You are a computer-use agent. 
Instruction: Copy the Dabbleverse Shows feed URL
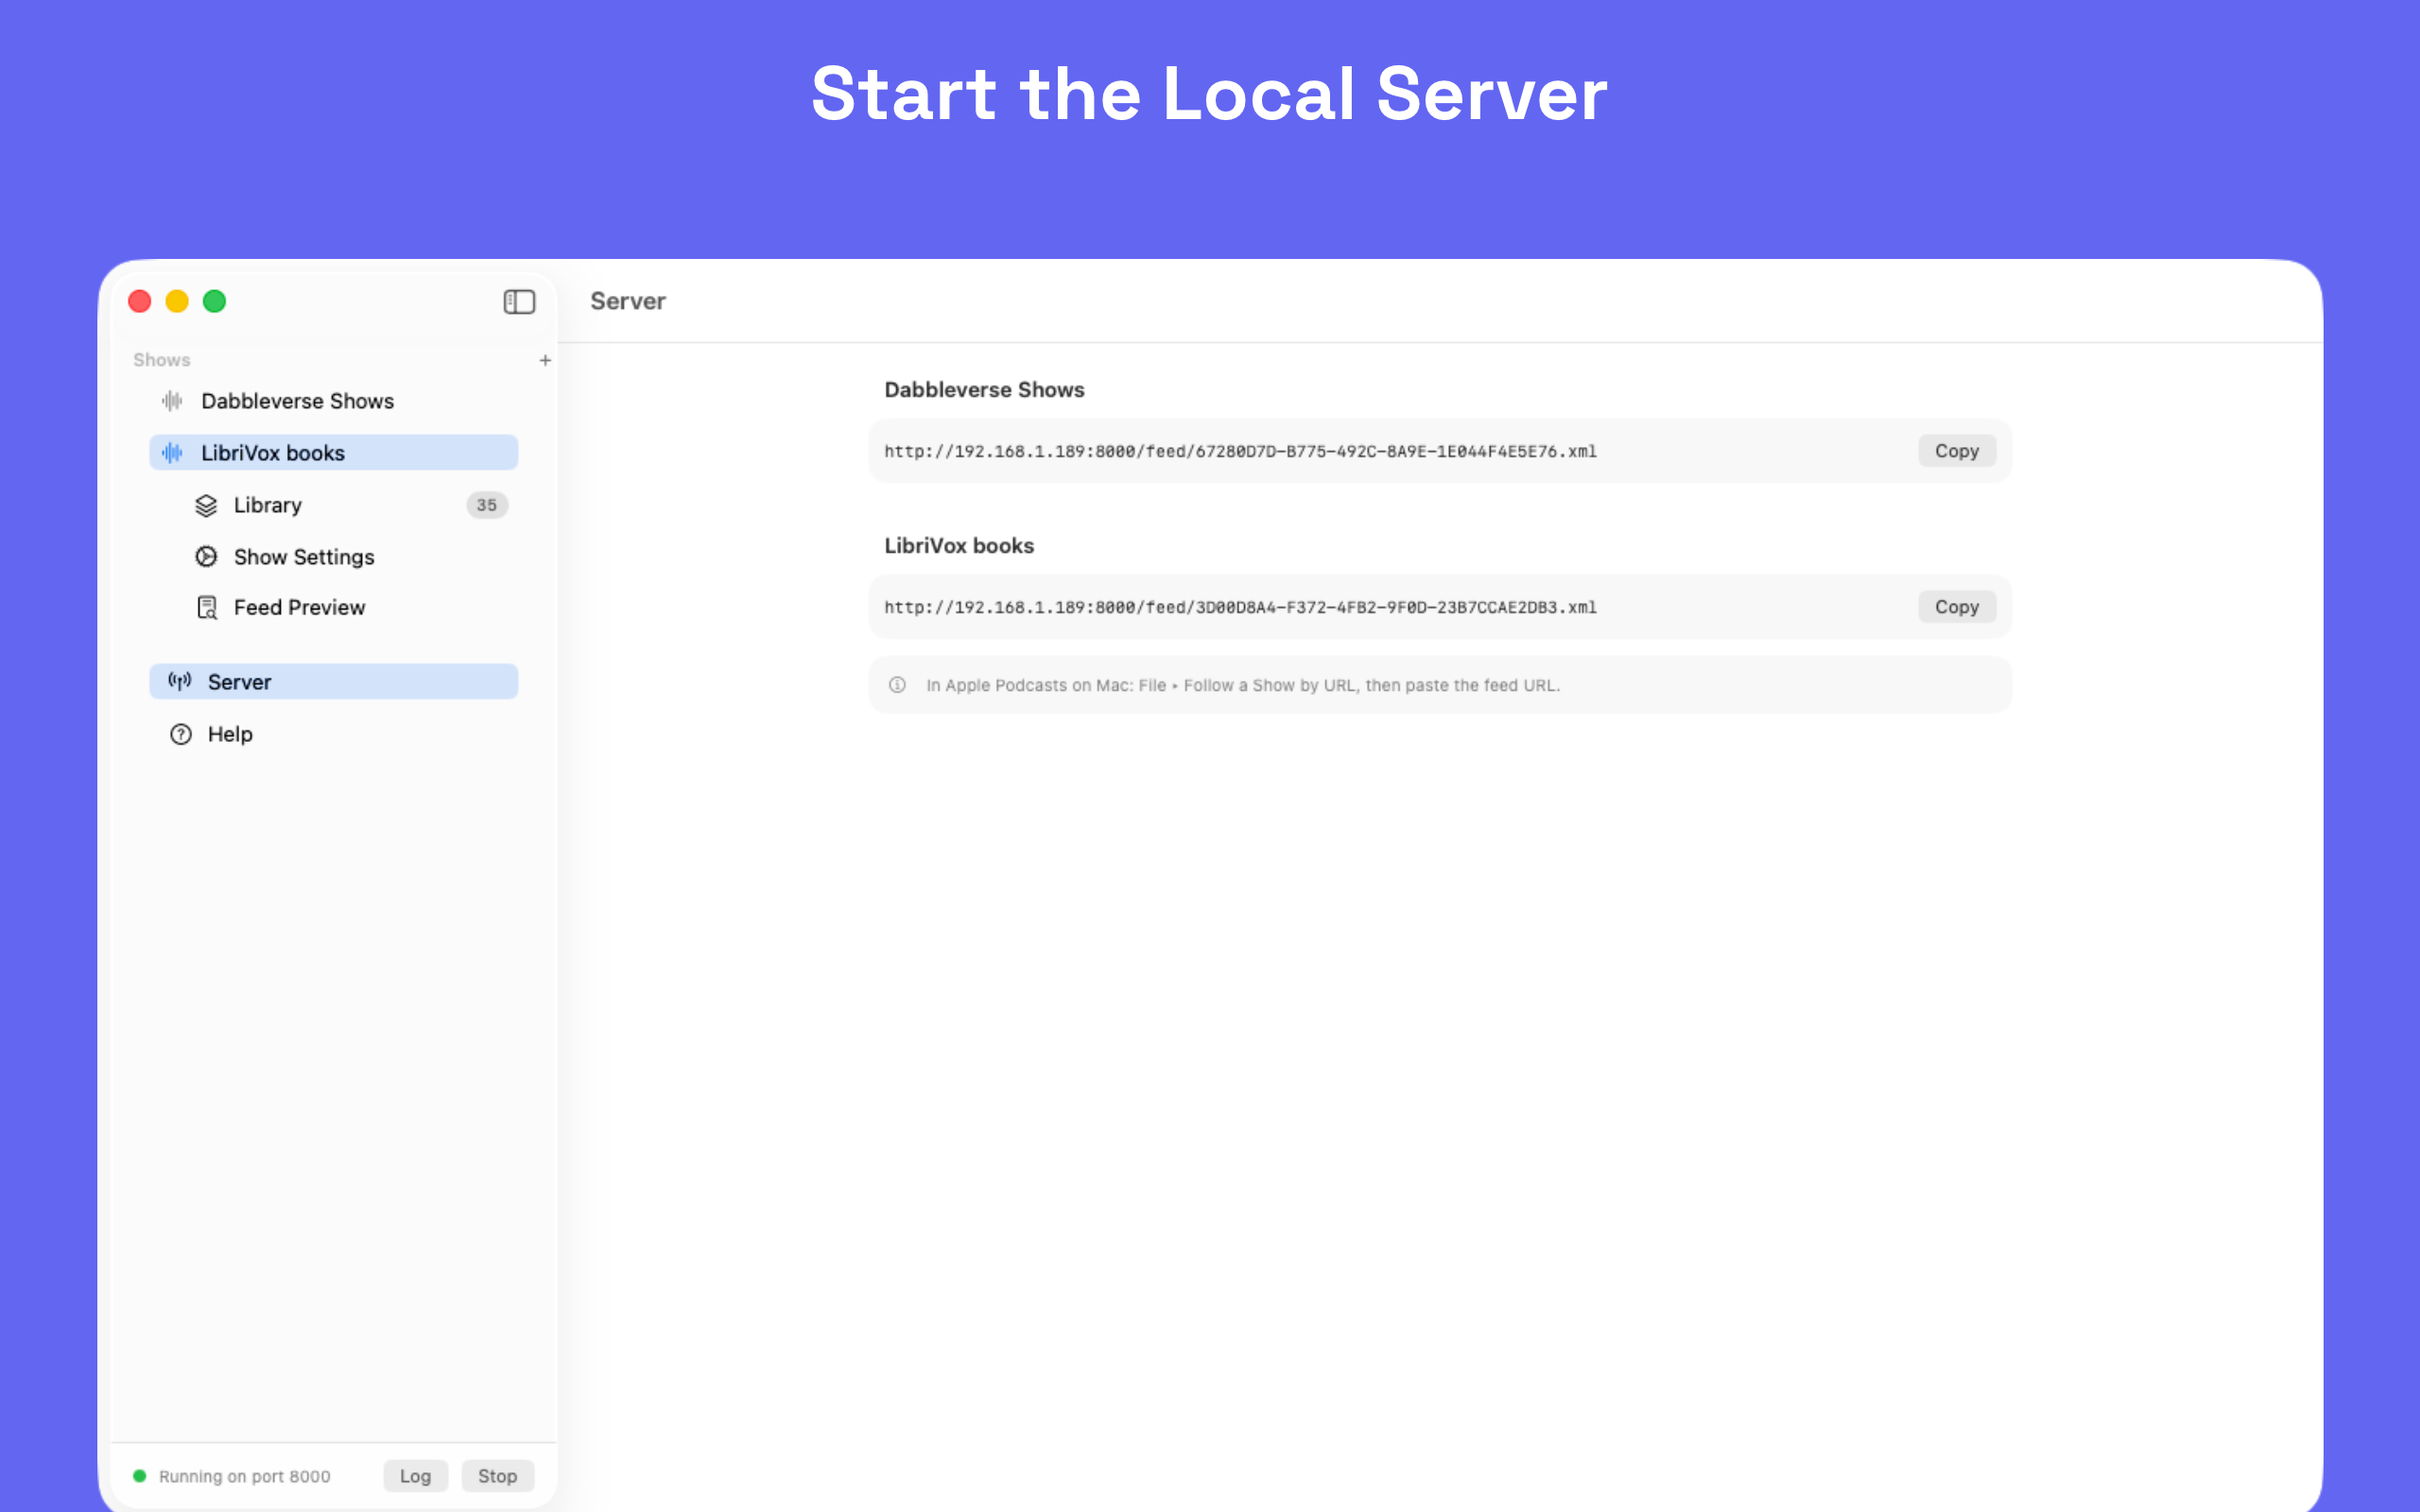1957,451
